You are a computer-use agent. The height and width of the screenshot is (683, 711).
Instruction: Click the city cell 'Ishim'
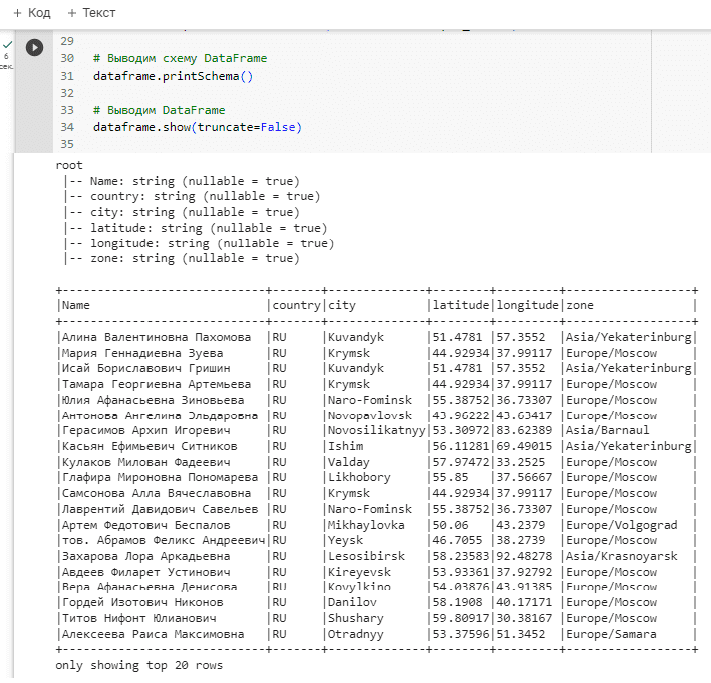(x=346, y=446)
